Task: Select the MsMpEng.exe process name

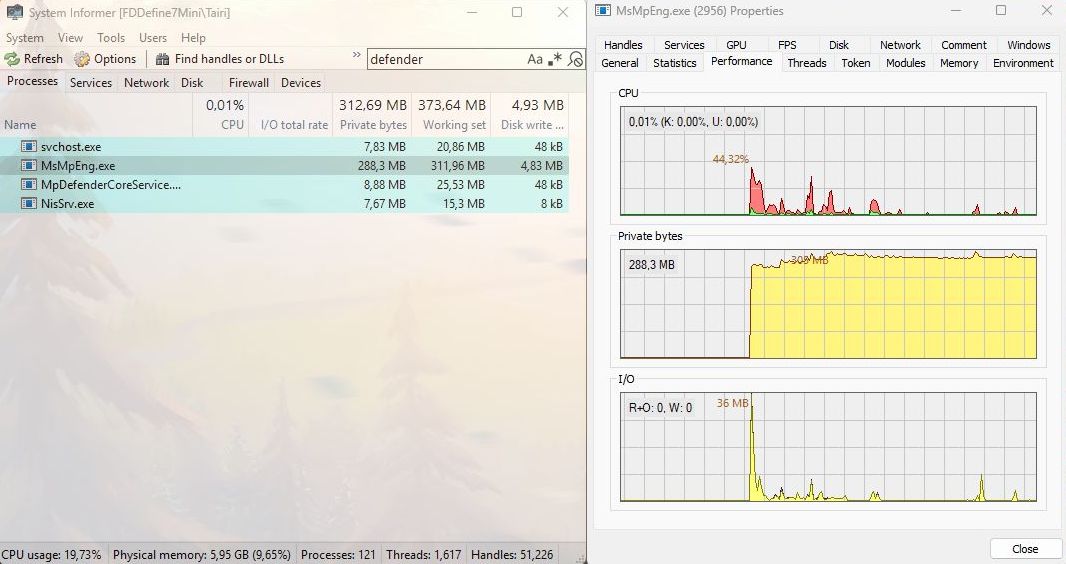Action: [x=78, y=166]
